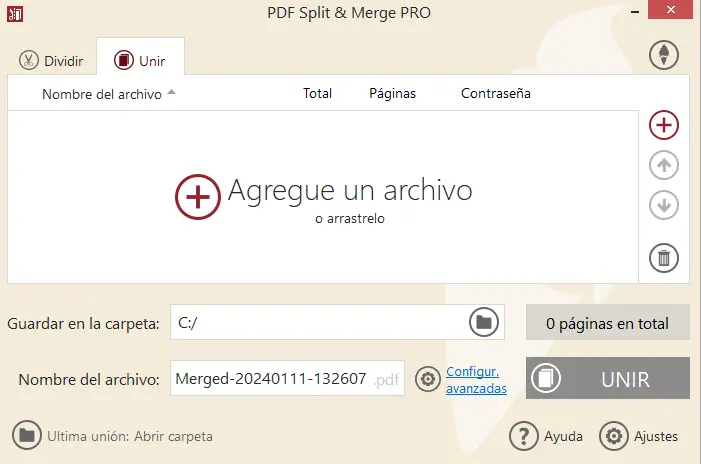Move file up with the up arrow button
701x464 pixels.
pos(664,165)
